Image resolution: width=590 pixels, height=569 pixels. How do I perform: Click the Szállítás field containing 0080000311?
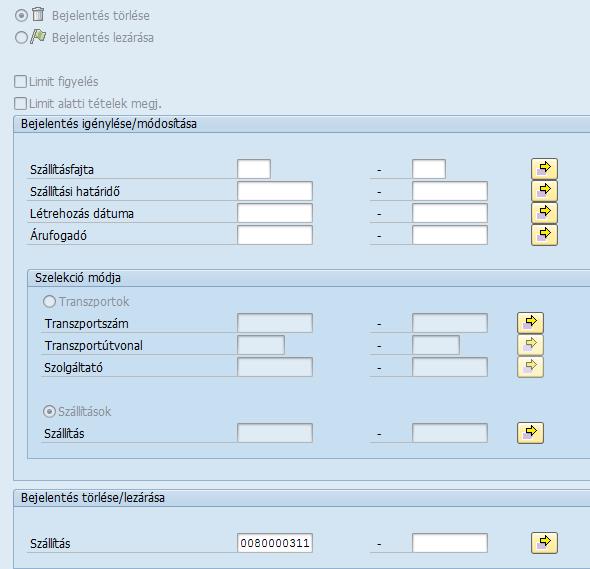click(x=275, y=543)
